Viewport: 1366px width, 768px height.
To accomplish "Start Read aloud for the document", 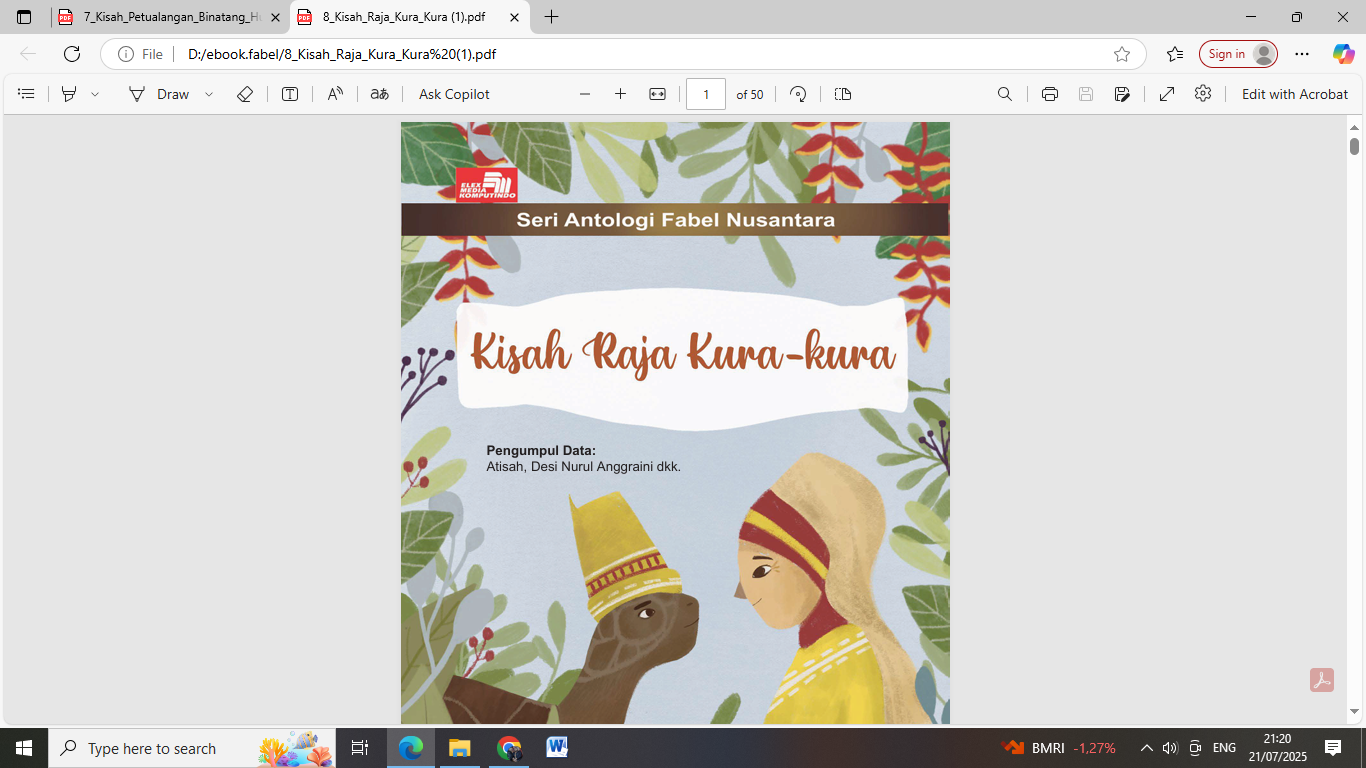I will 333,93.
